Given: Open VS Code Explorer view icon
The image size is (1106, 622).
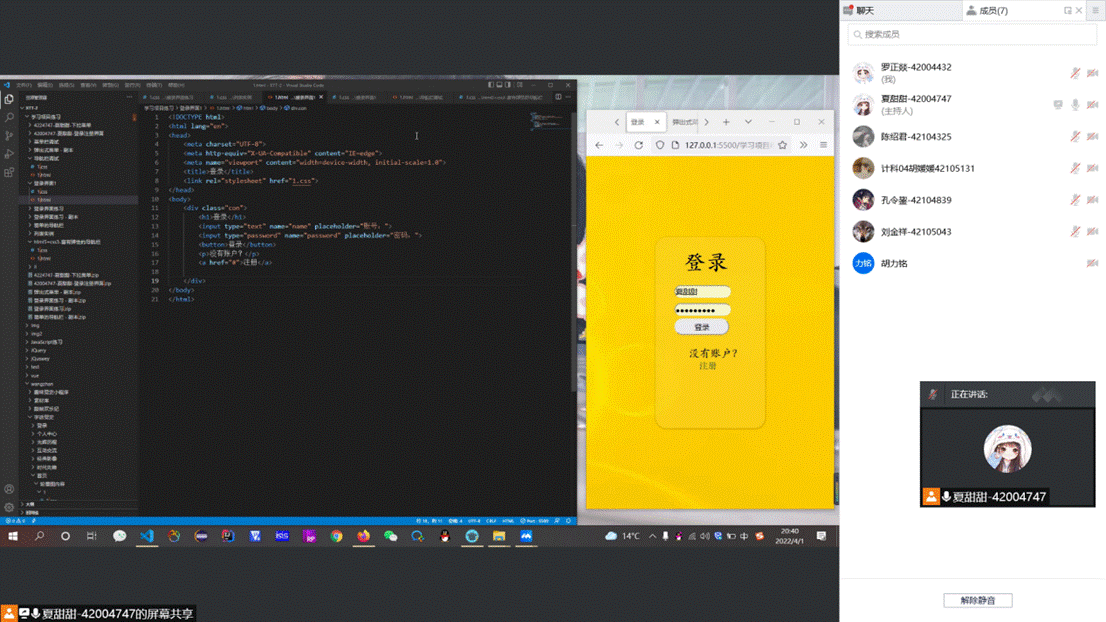Looking at the screenshot, I should [x=9, y=99].
